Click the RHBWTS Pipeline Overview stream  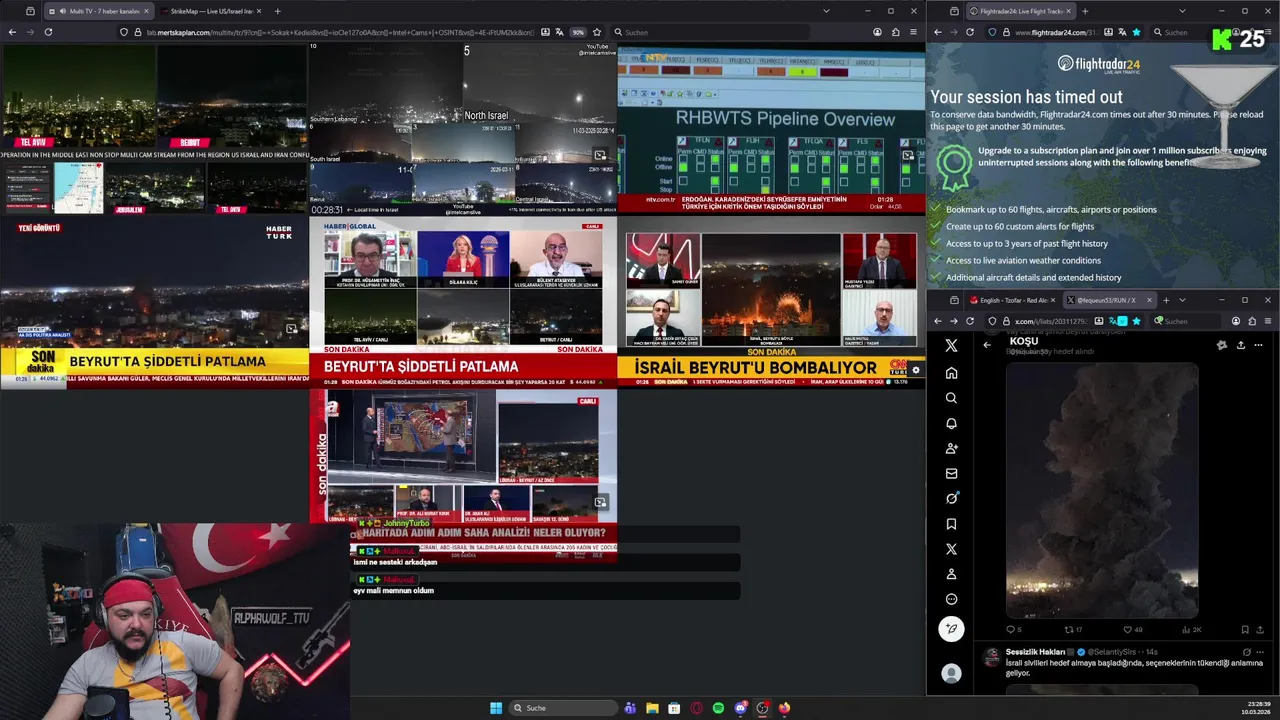click(x=771, y=128)
